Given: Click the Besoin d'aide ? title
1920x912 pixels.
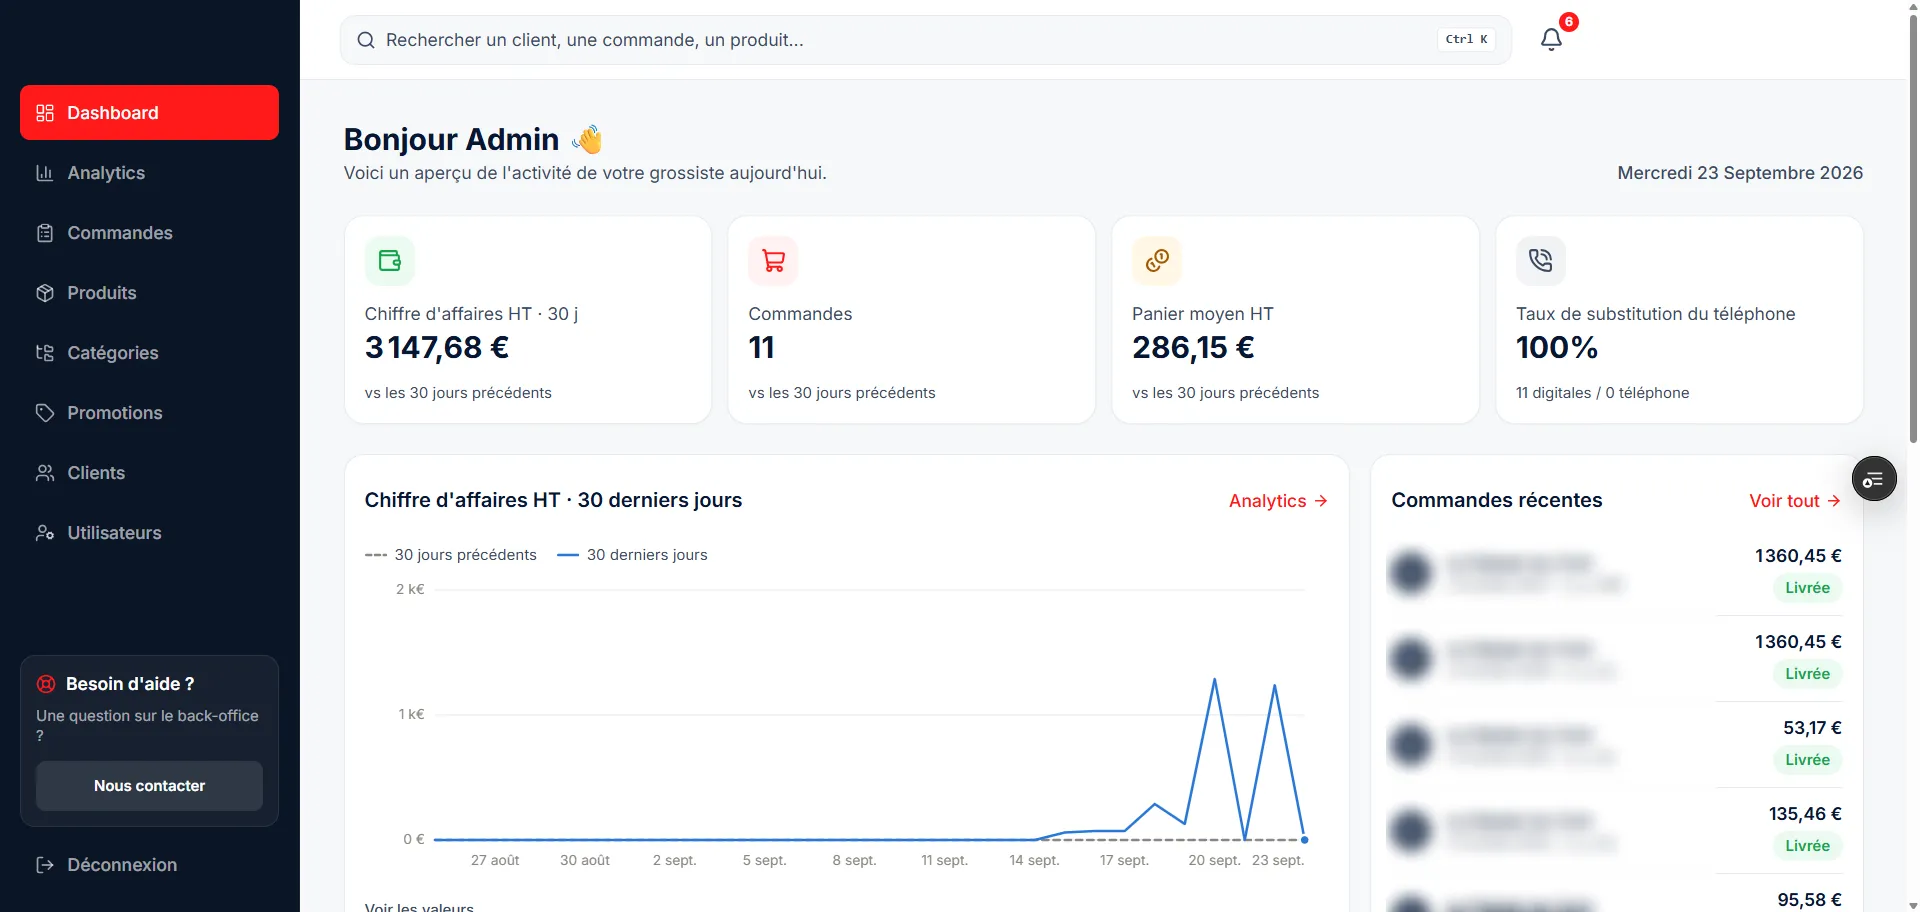Looking at the screenshot, I should tap(130, 684).
